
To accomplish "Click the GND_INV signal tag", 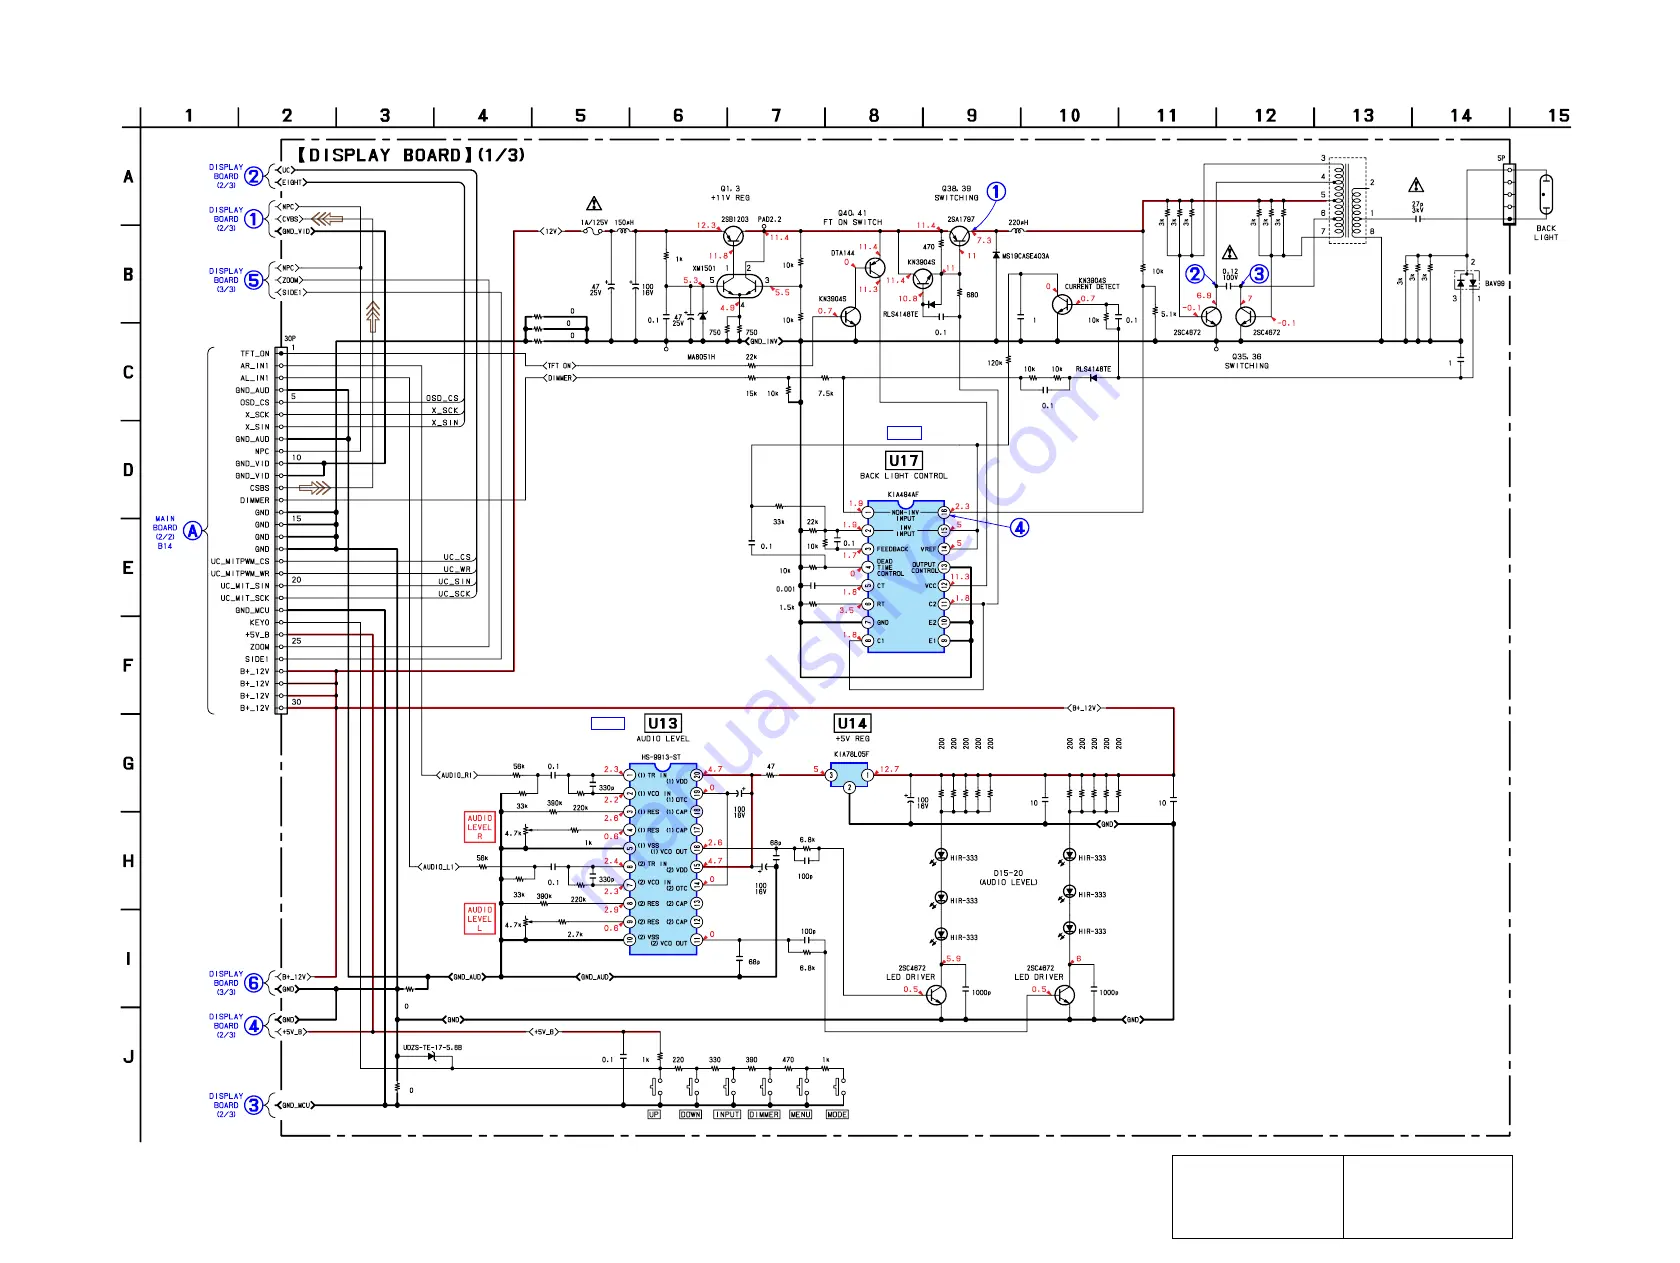I will tap(764, 342).
